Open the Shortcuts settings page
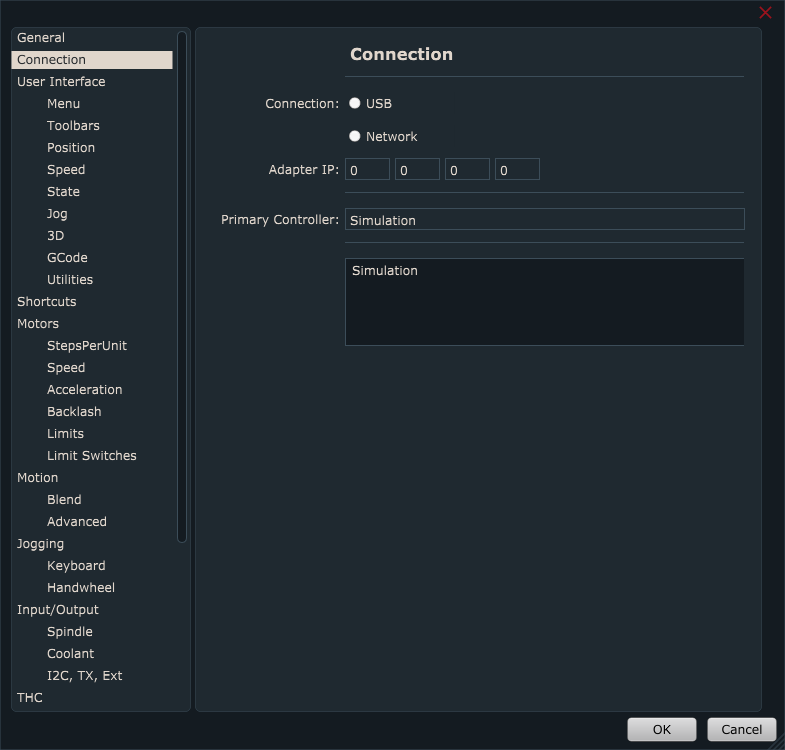 tap(47, 302)
